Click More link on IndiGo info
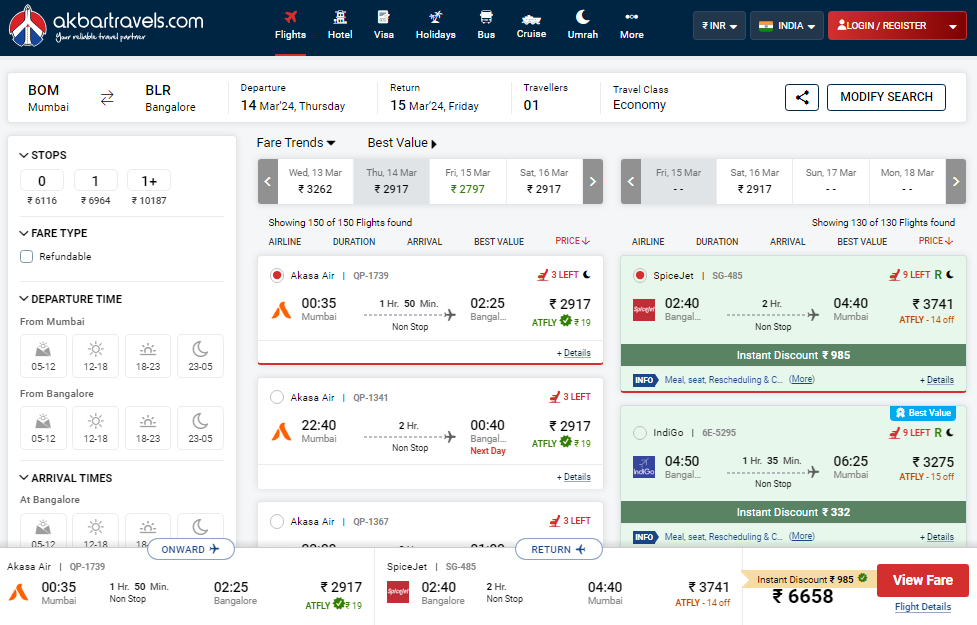 point(802,536)
